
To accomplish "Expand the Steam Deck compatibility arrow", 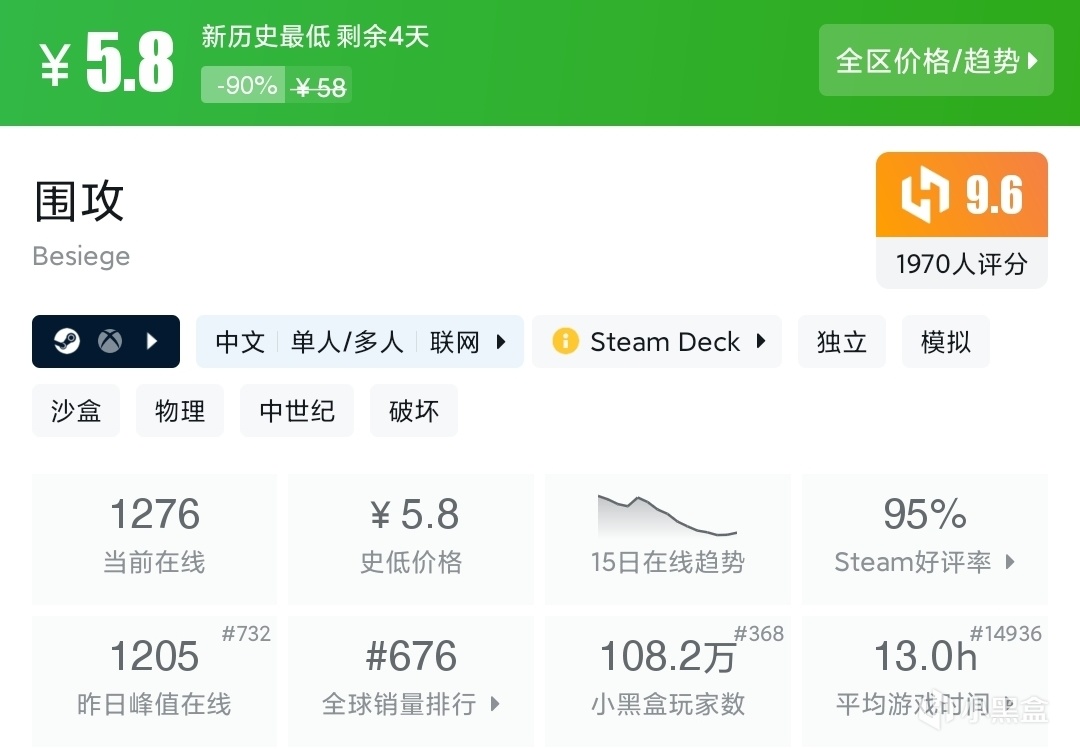I will coord(761,341).
